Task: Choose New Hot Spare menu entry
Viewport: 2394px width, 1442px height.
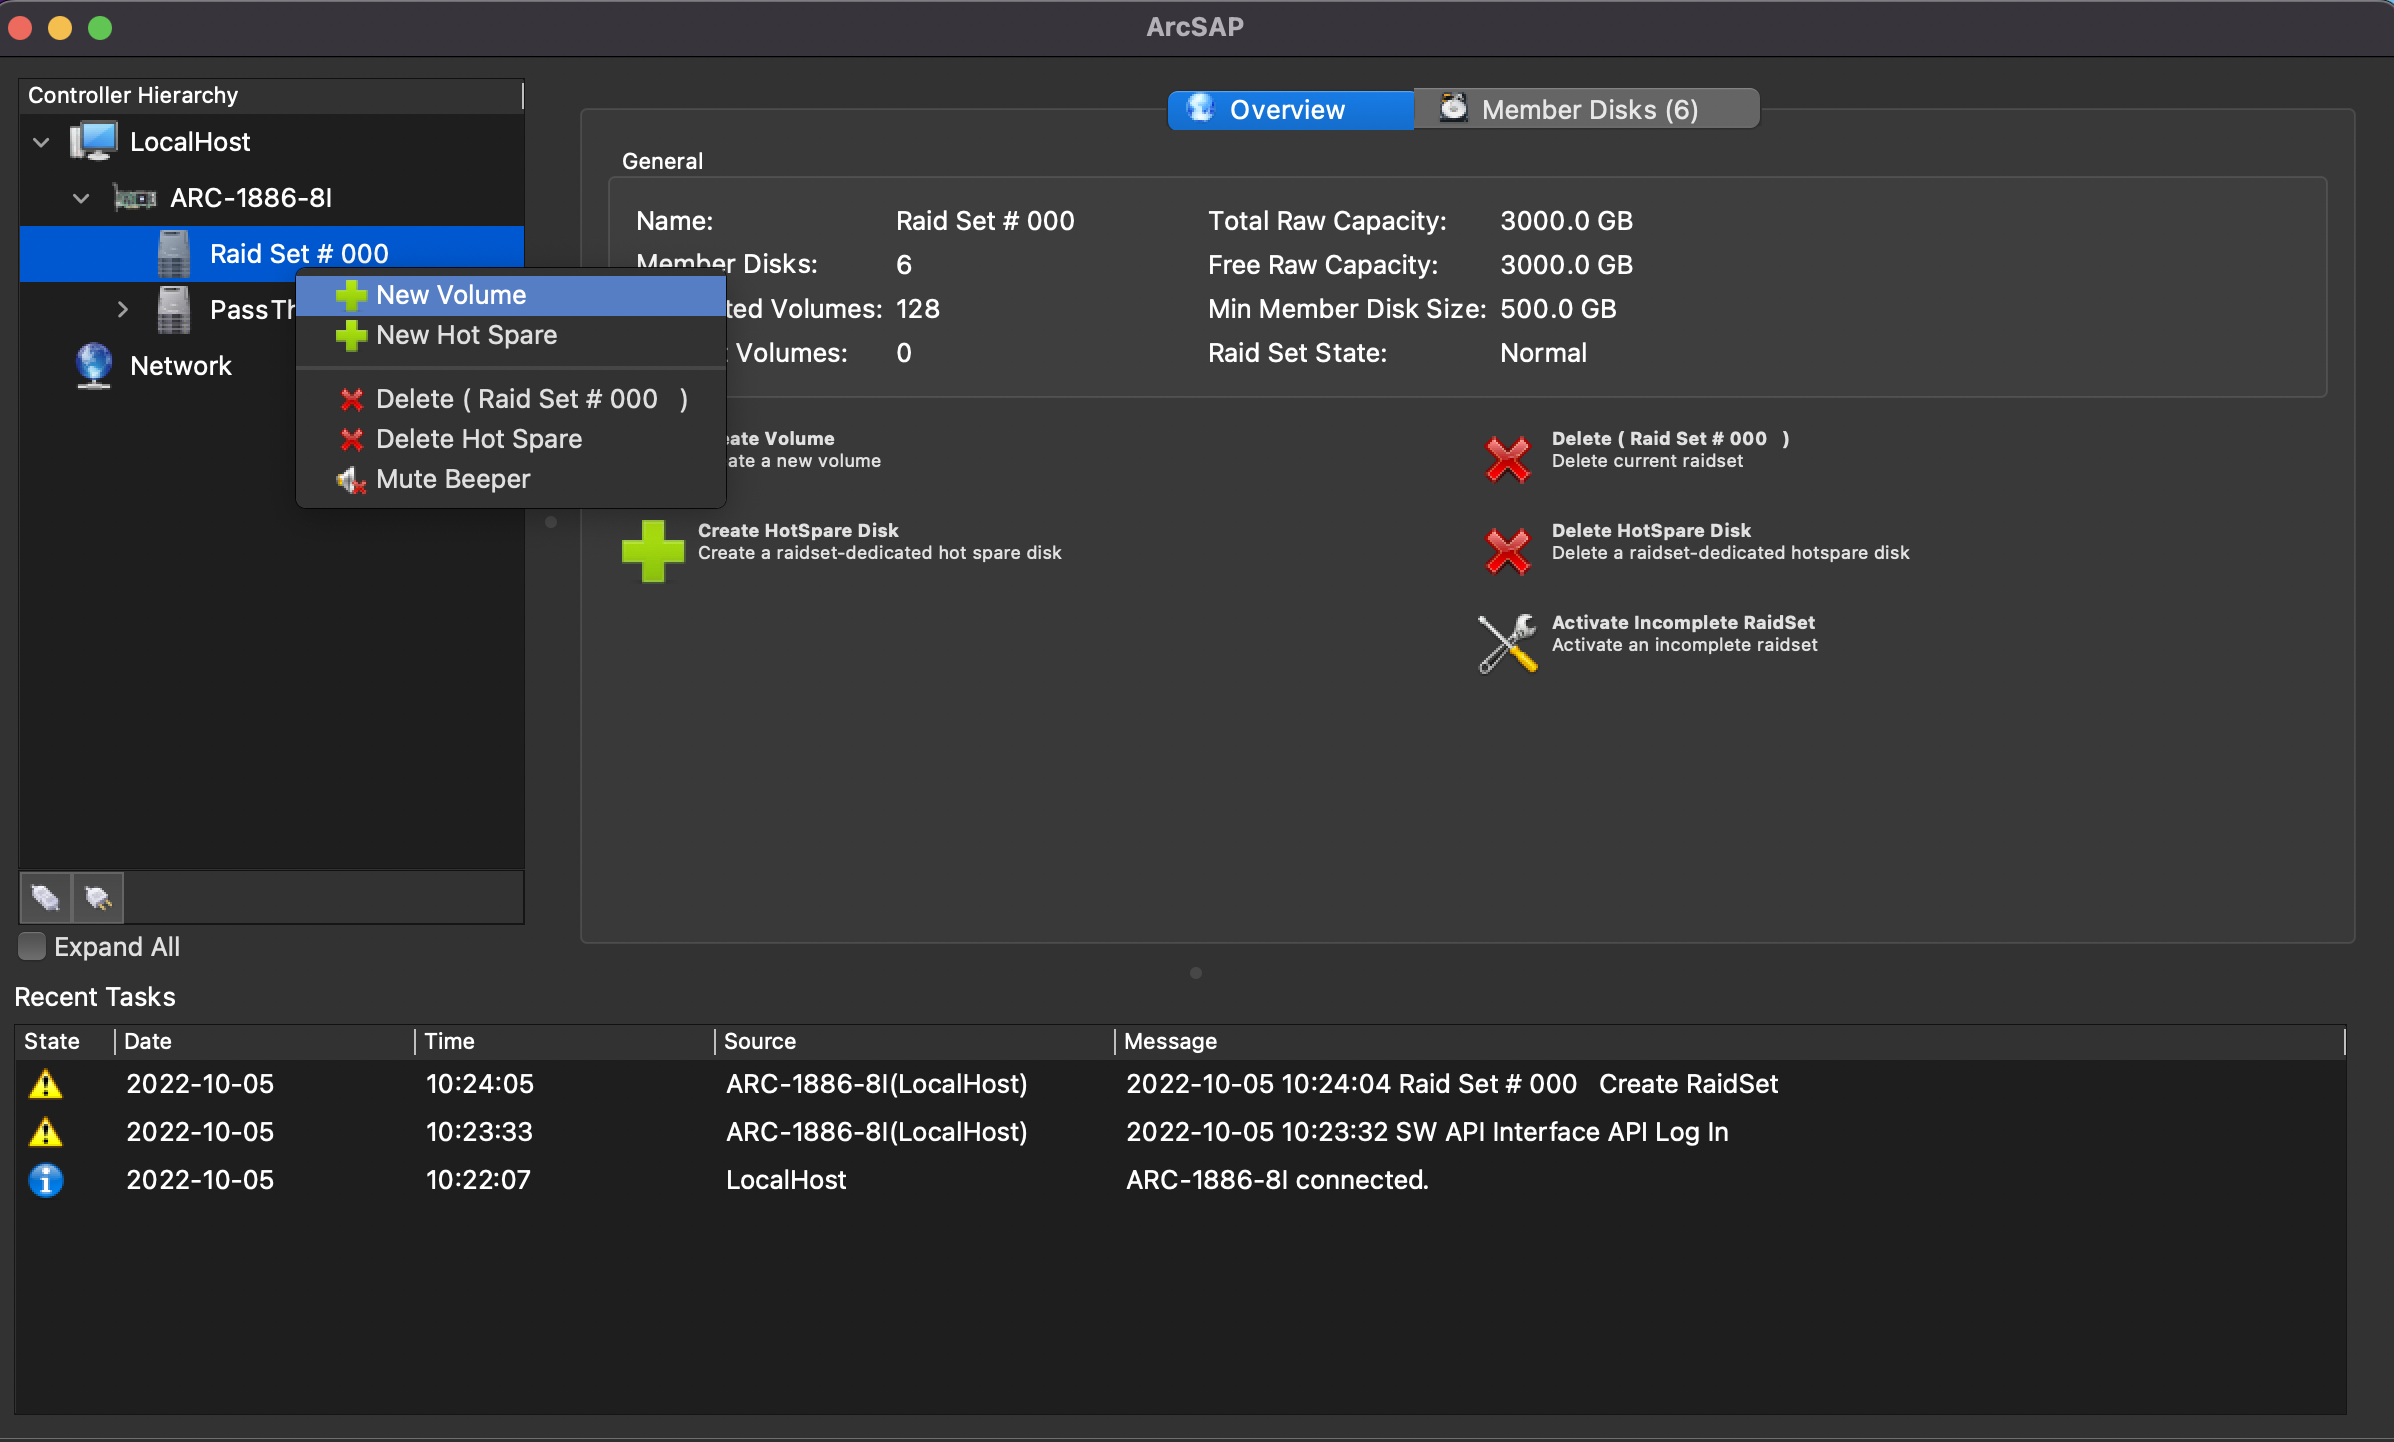Action: (466, 335)
